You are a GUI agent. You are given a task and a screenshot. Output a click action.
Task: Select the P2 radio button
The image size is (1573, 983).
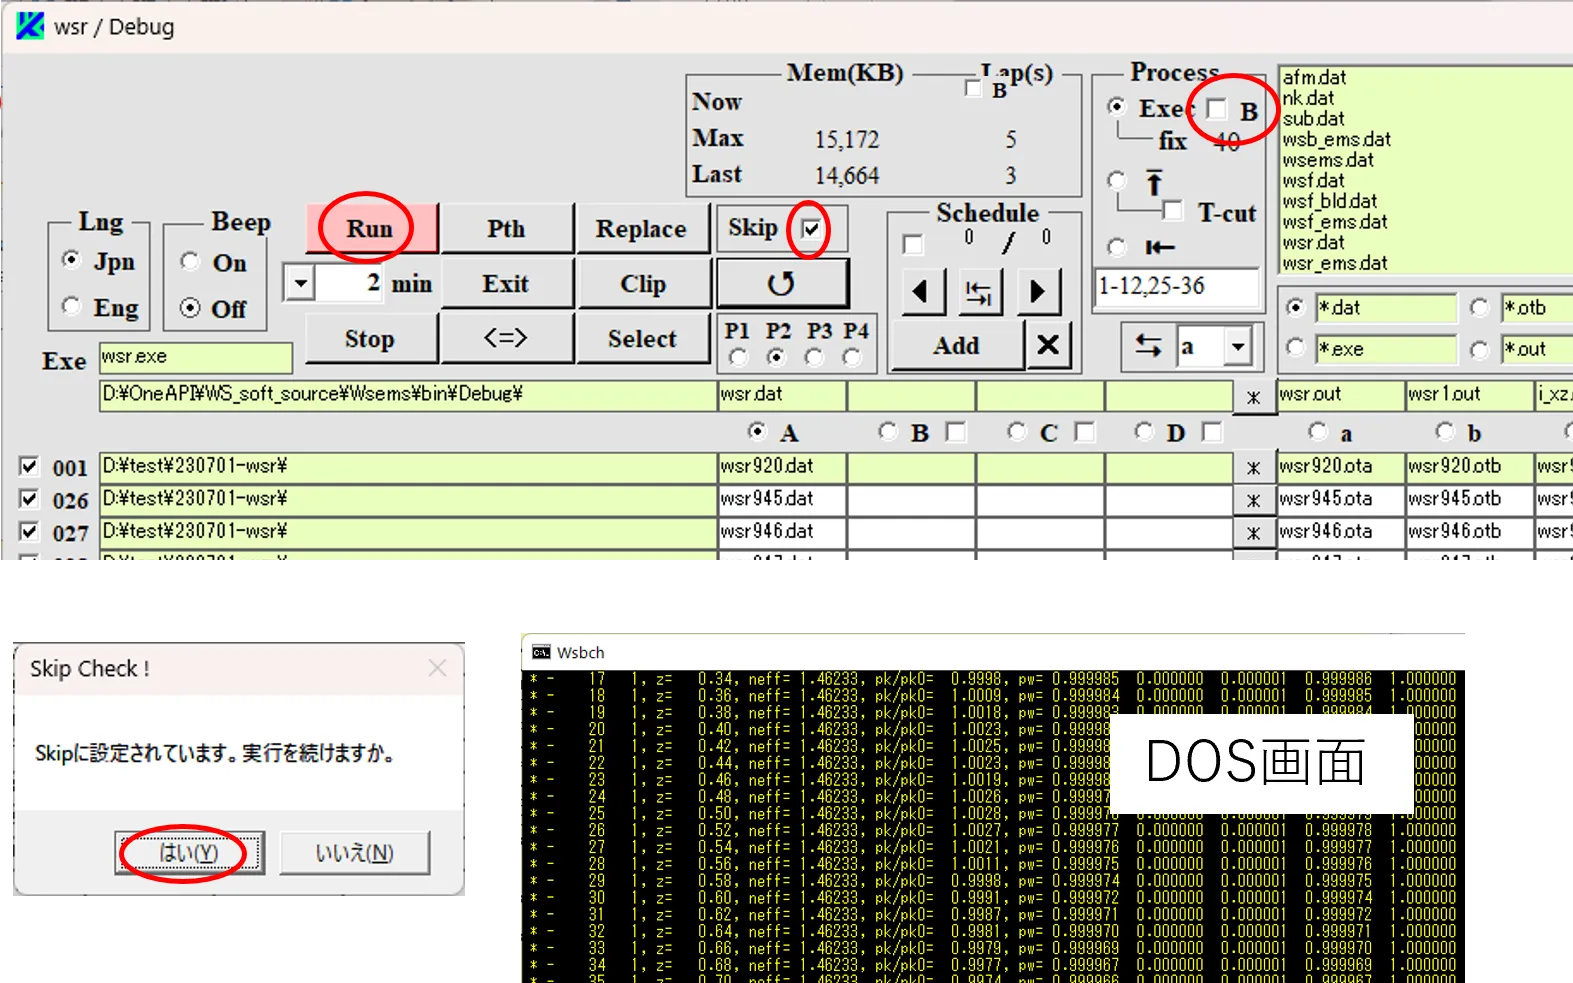[776, 357]
